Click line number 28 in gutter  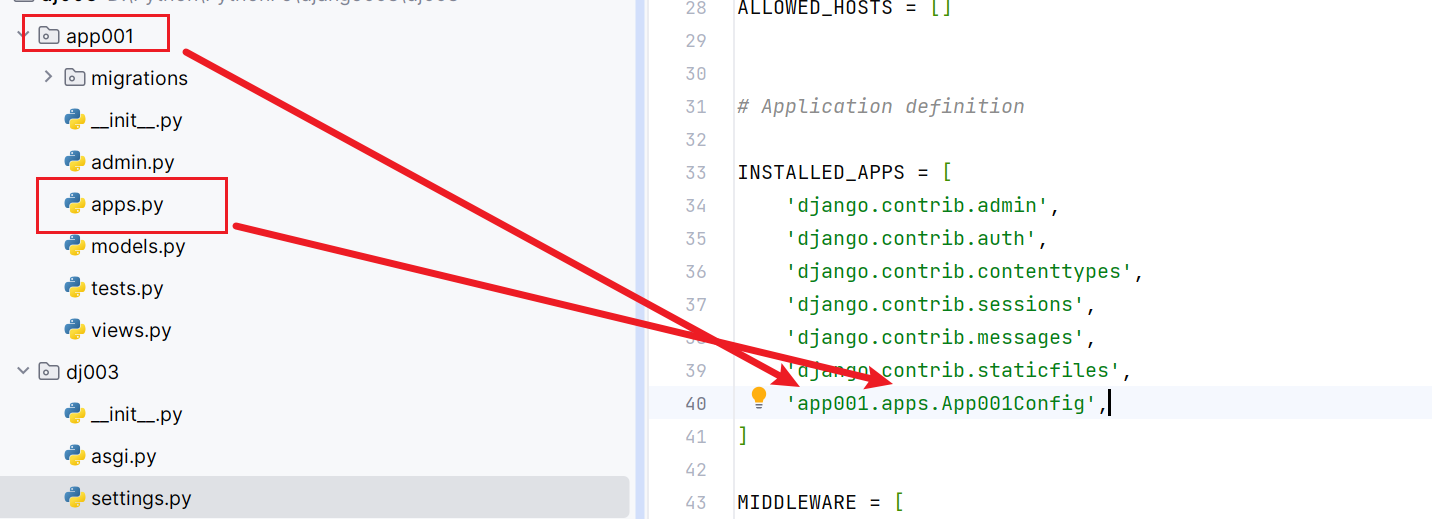696,8
